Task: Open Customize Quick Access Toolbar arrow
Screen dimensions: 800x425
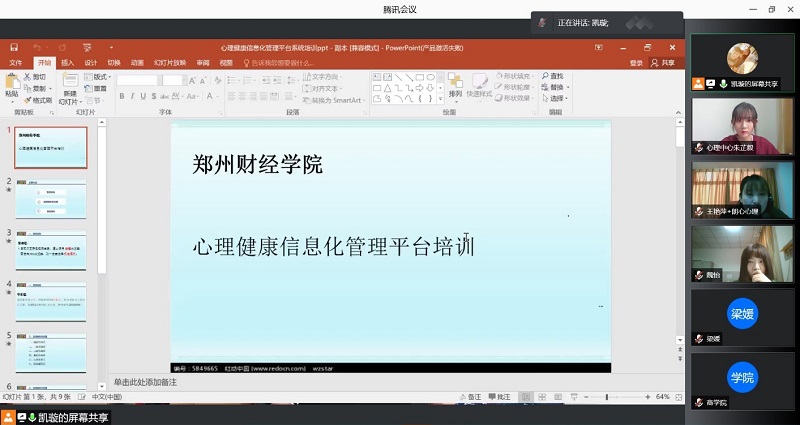Action: tap(111, 47)
